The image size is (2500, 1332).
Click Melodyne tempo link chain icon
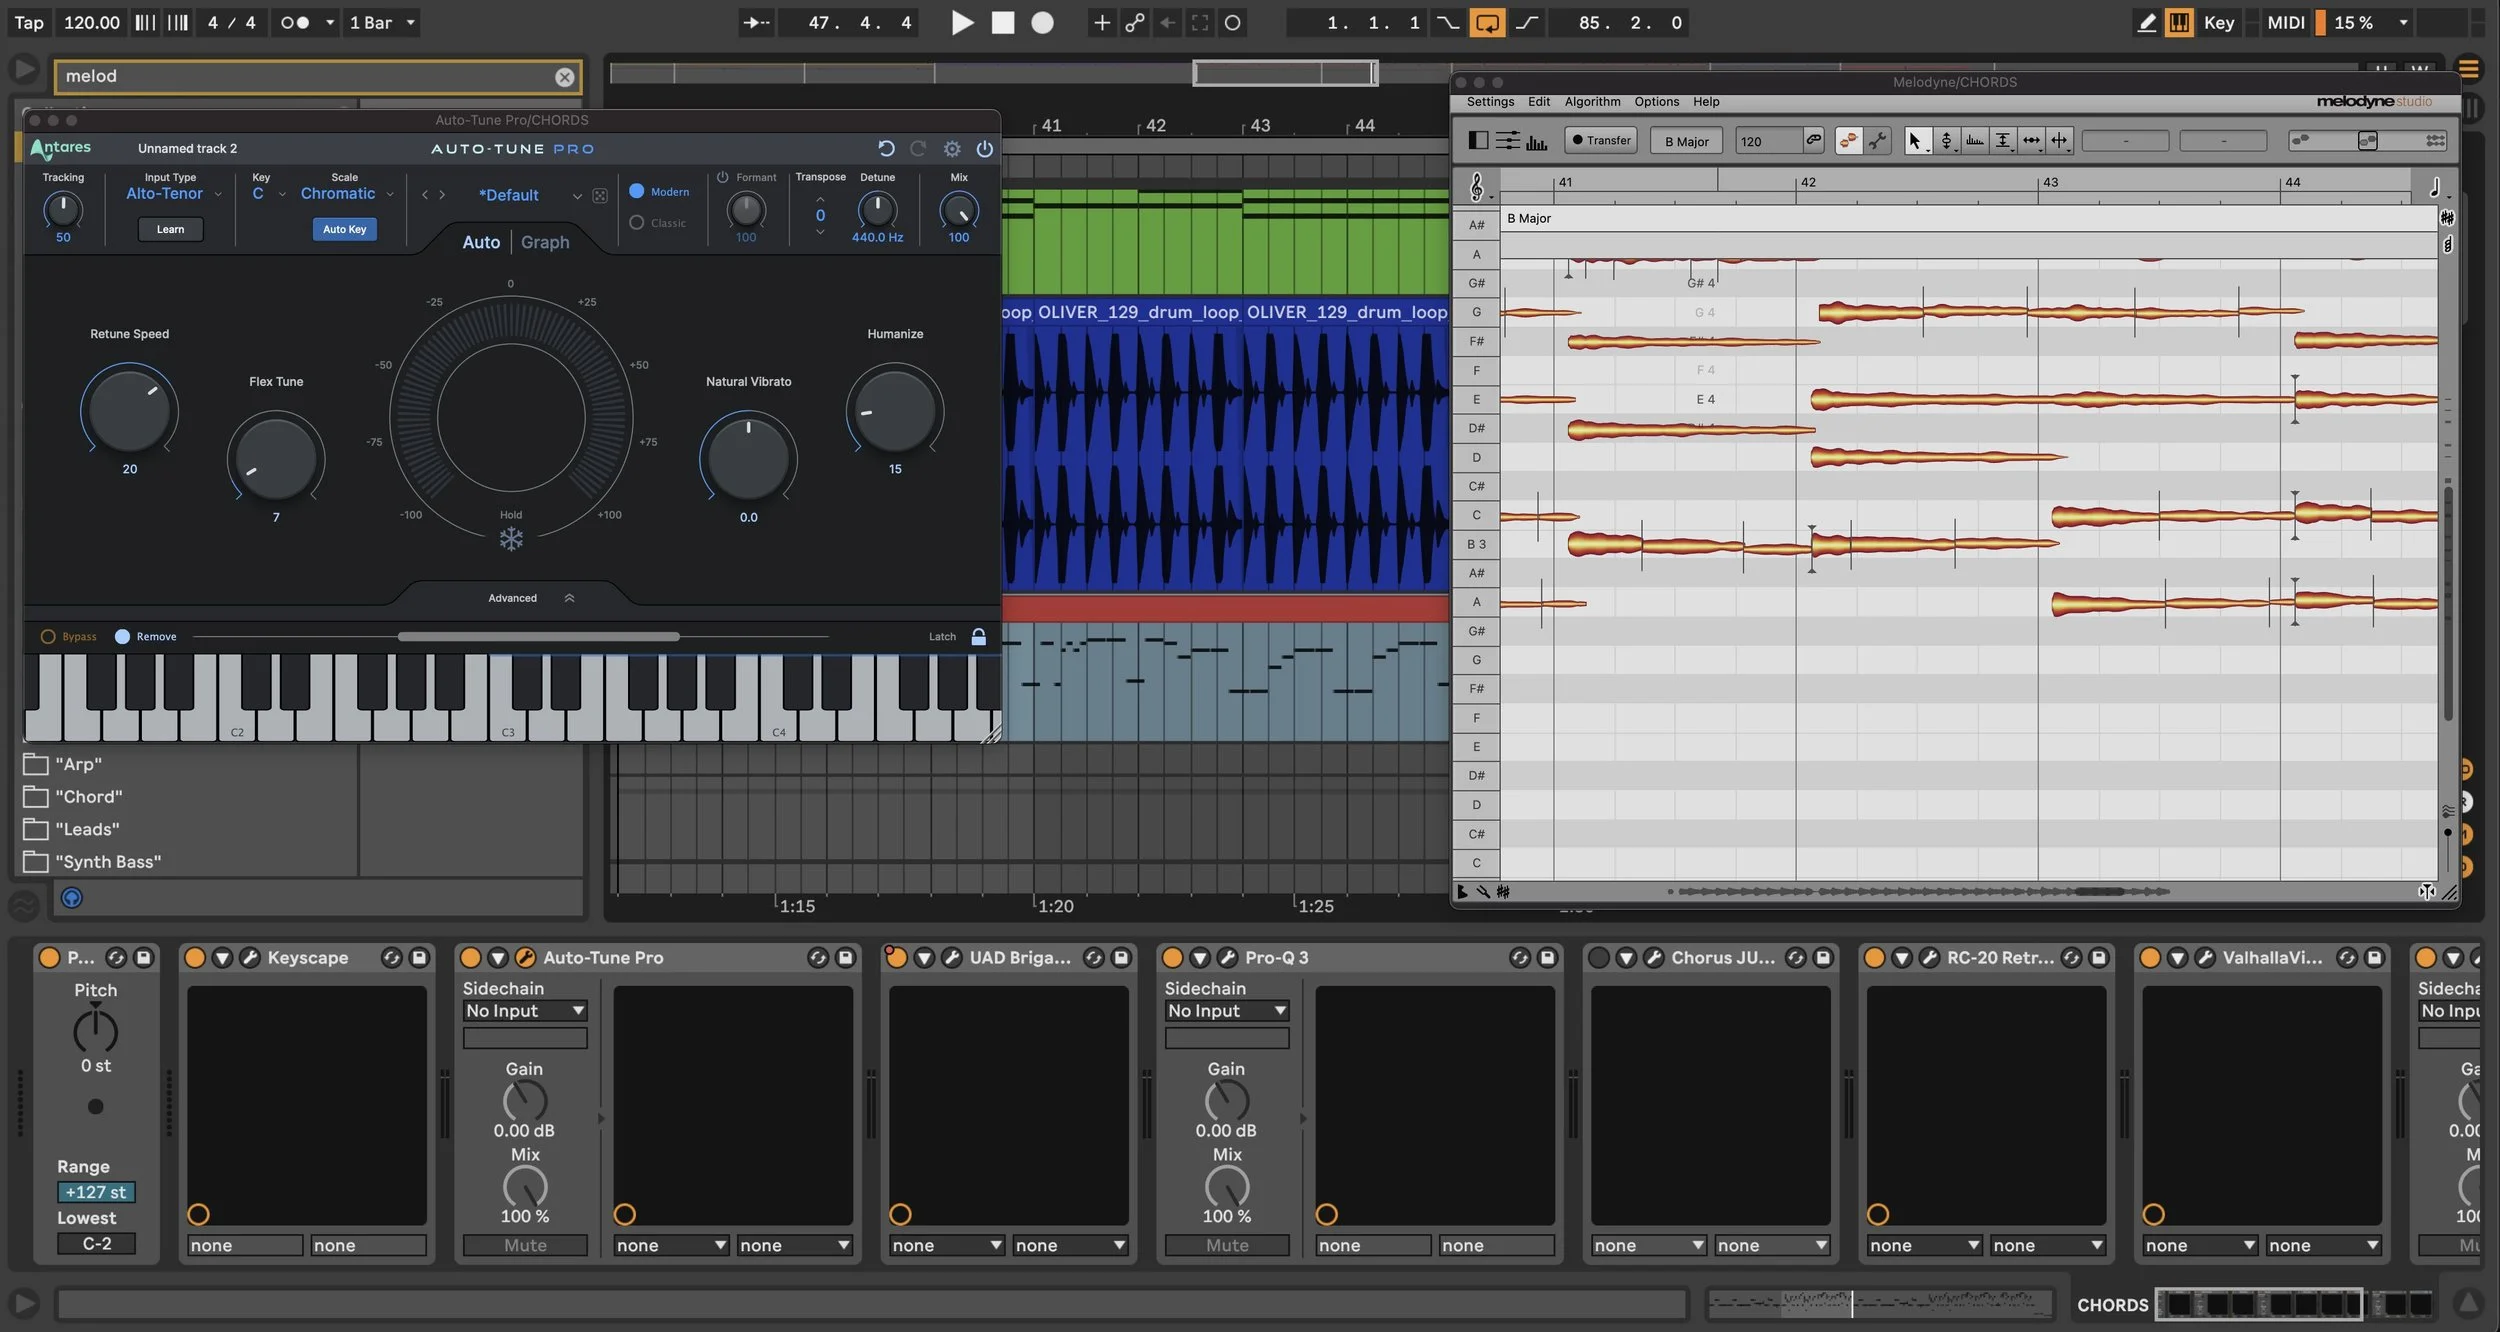point(1813,141)
